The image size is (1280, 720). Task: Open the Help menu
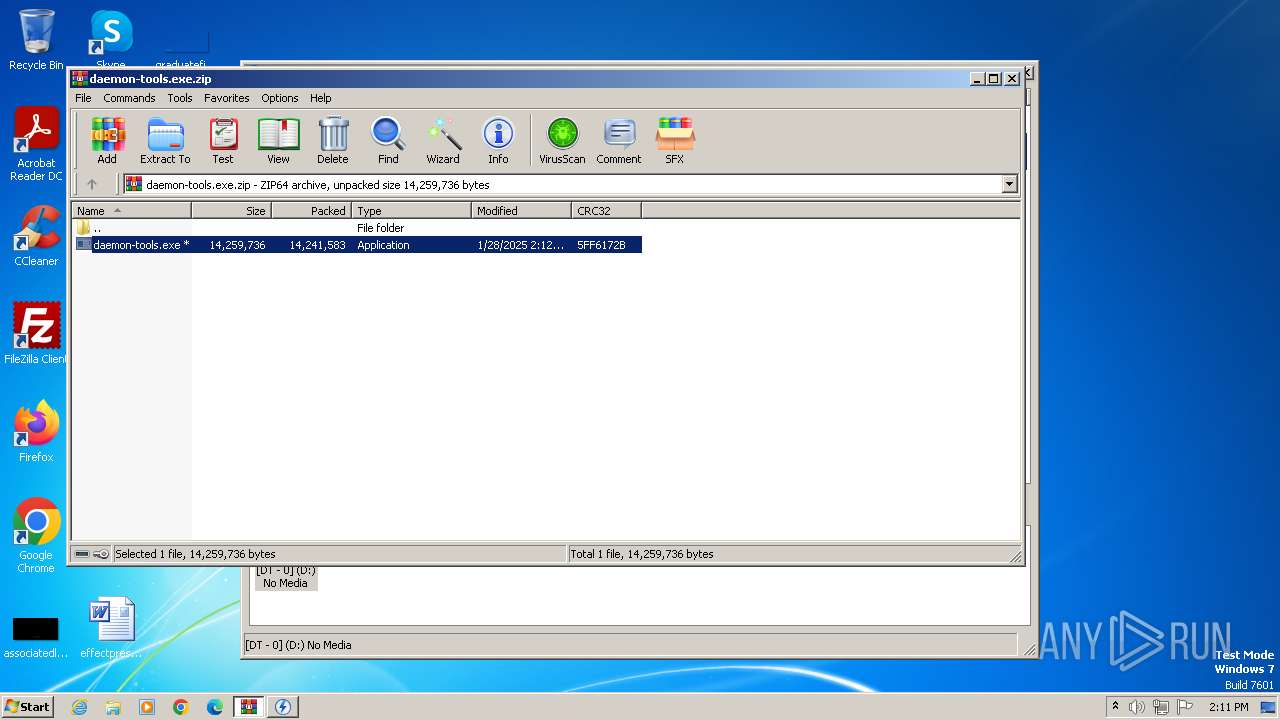(320, 98)
